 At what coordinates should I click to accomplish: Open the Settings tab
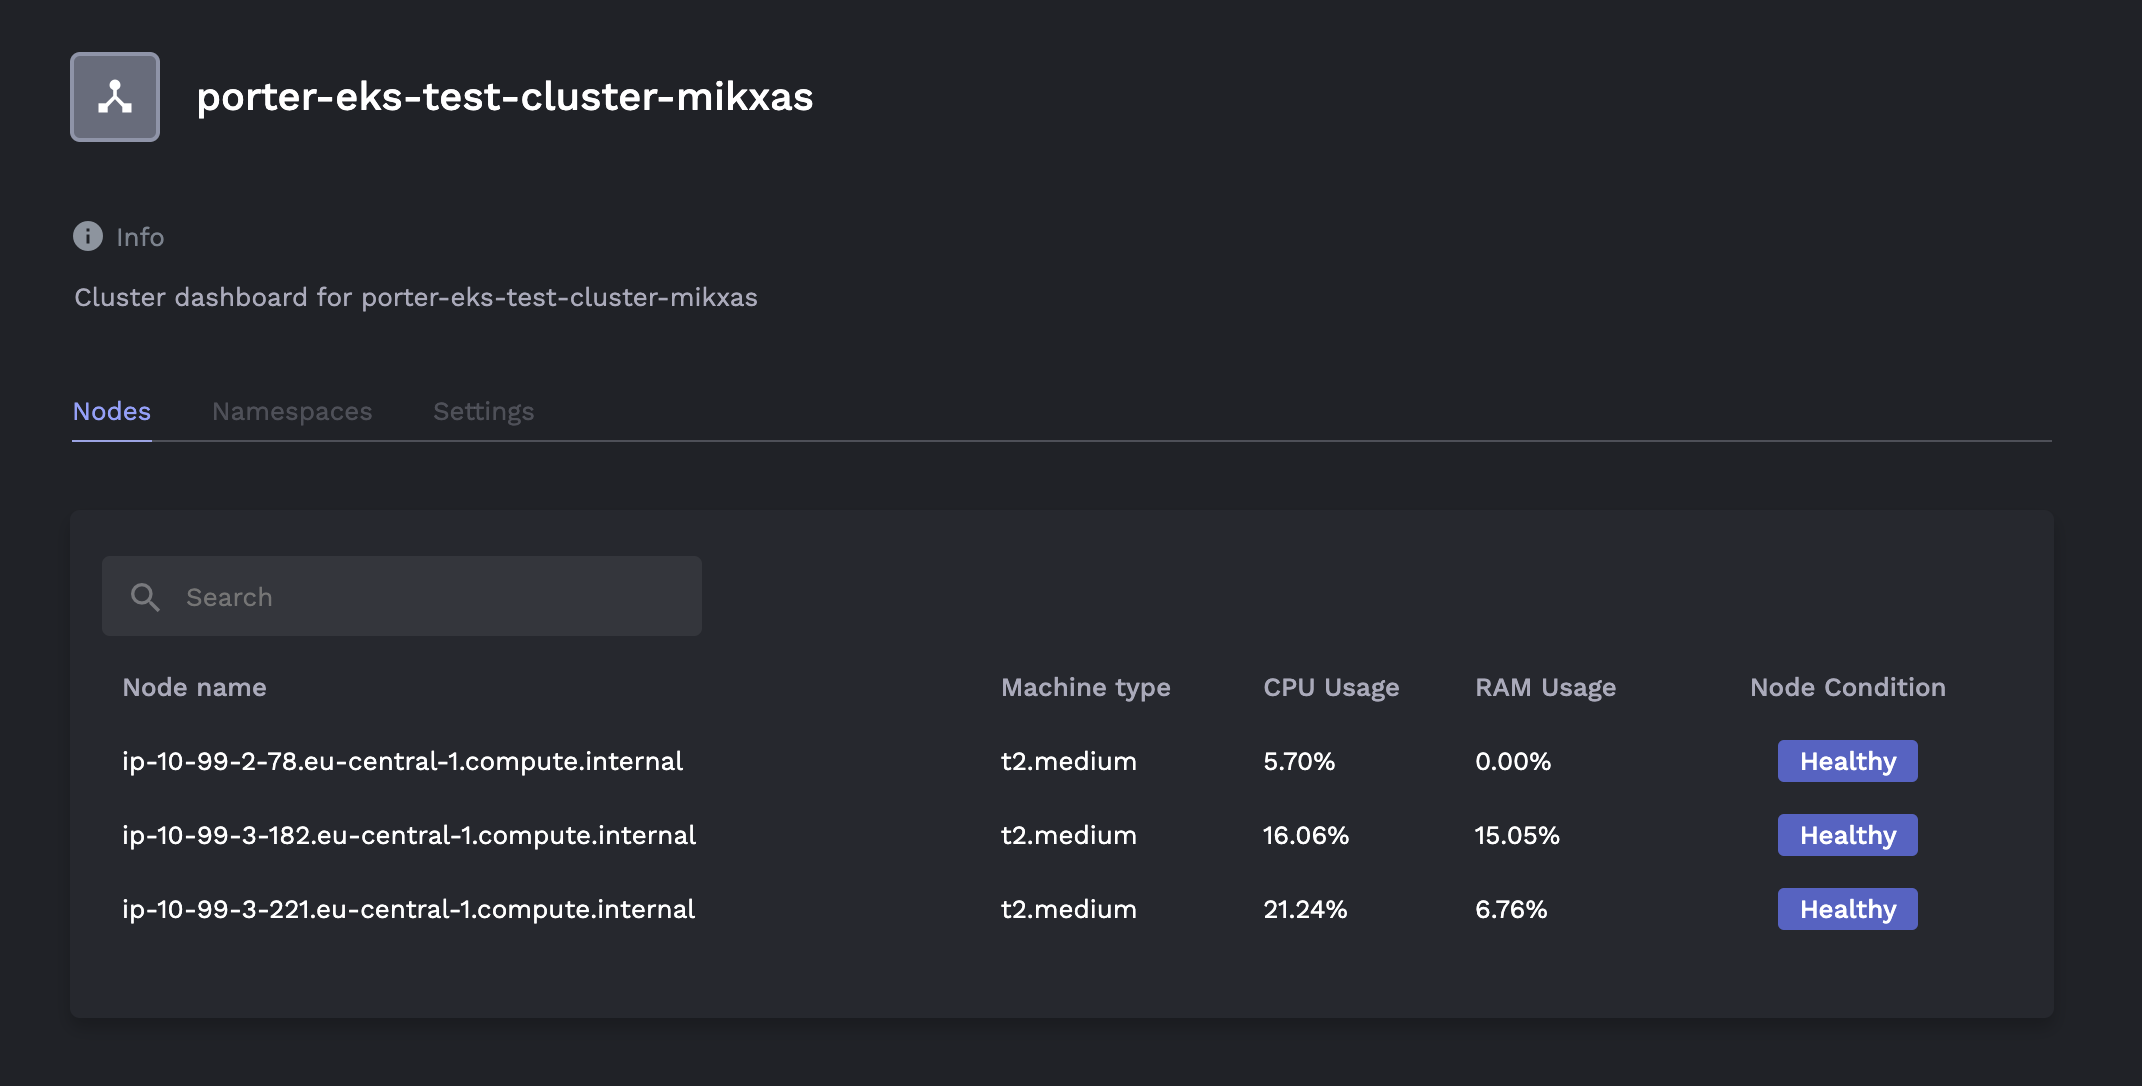pyautogui.click(x=483, y=411)
